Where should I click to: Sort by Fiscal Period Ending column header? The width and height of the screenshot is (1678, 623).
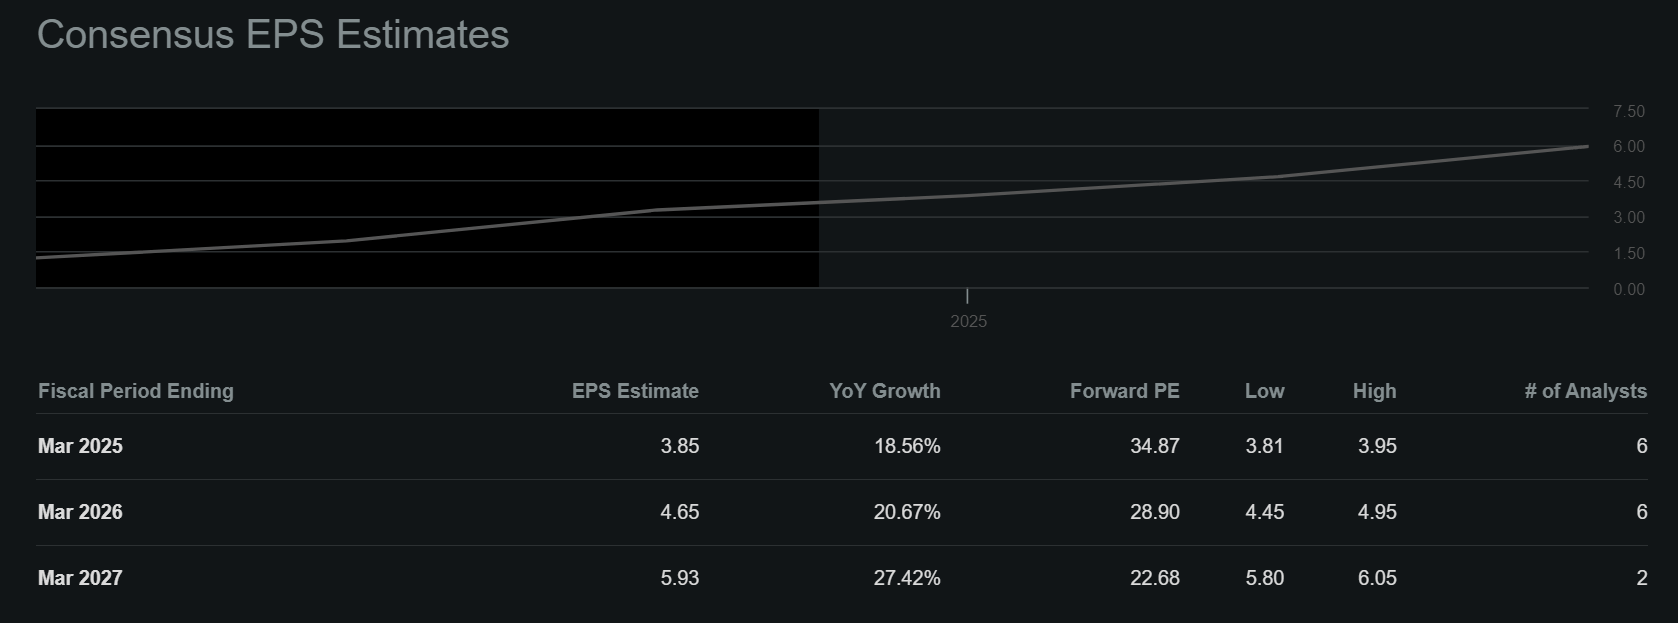pyautogui.click(x=136, y=391)
